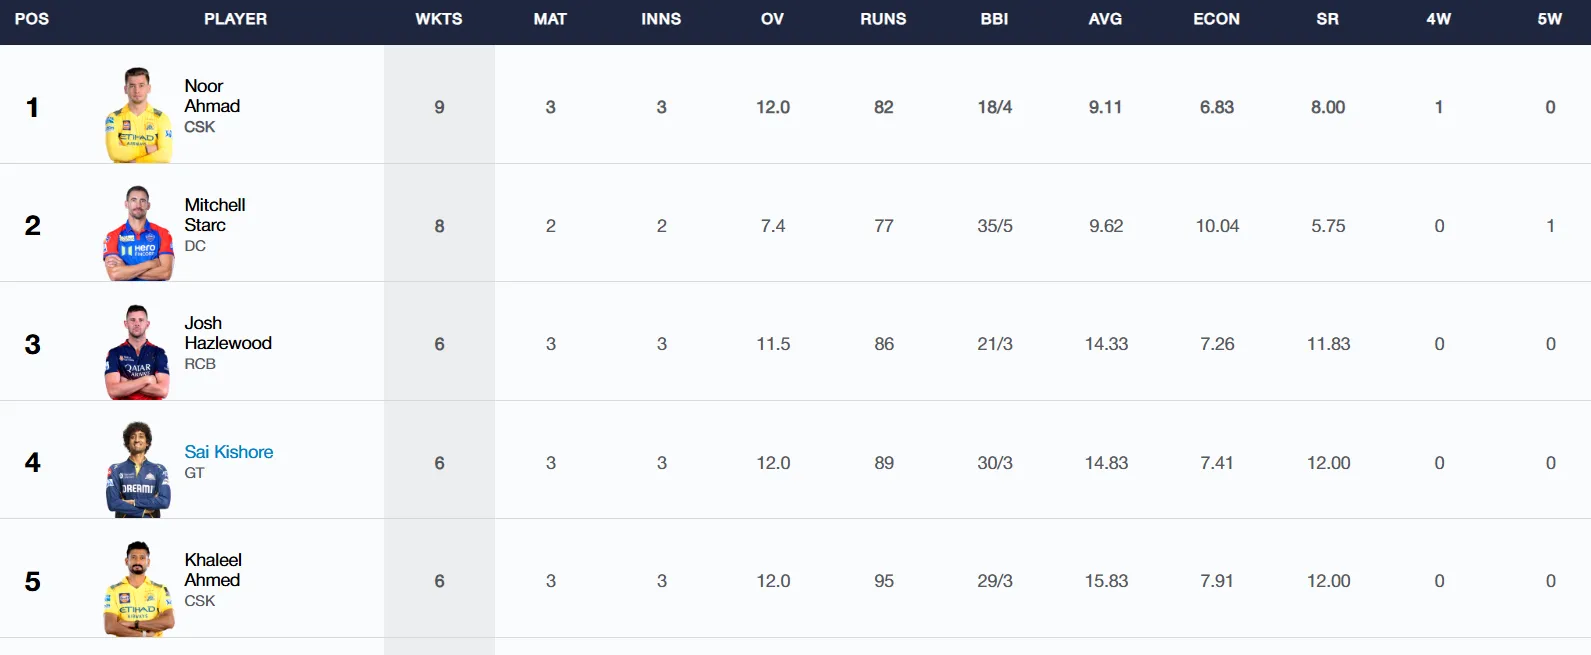Sort by the AVG column header

coord(1105,19)
